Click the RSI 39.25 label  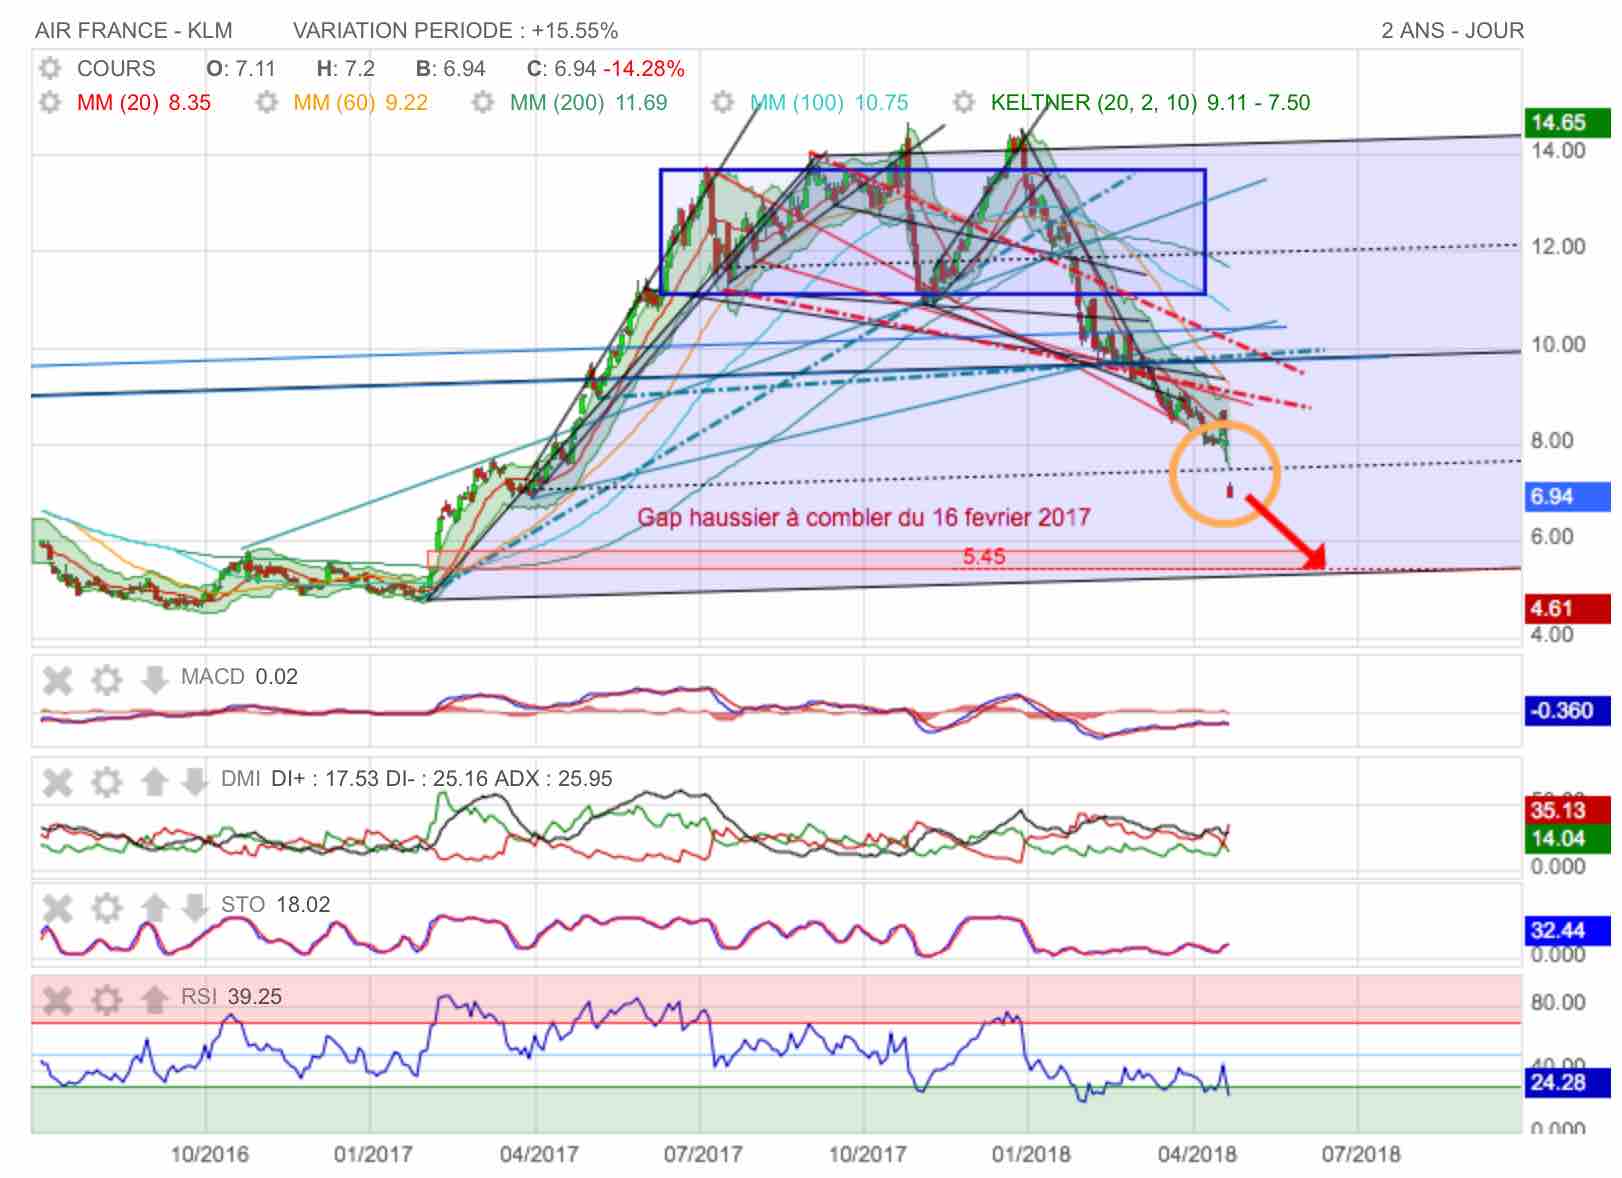(231, 996)
